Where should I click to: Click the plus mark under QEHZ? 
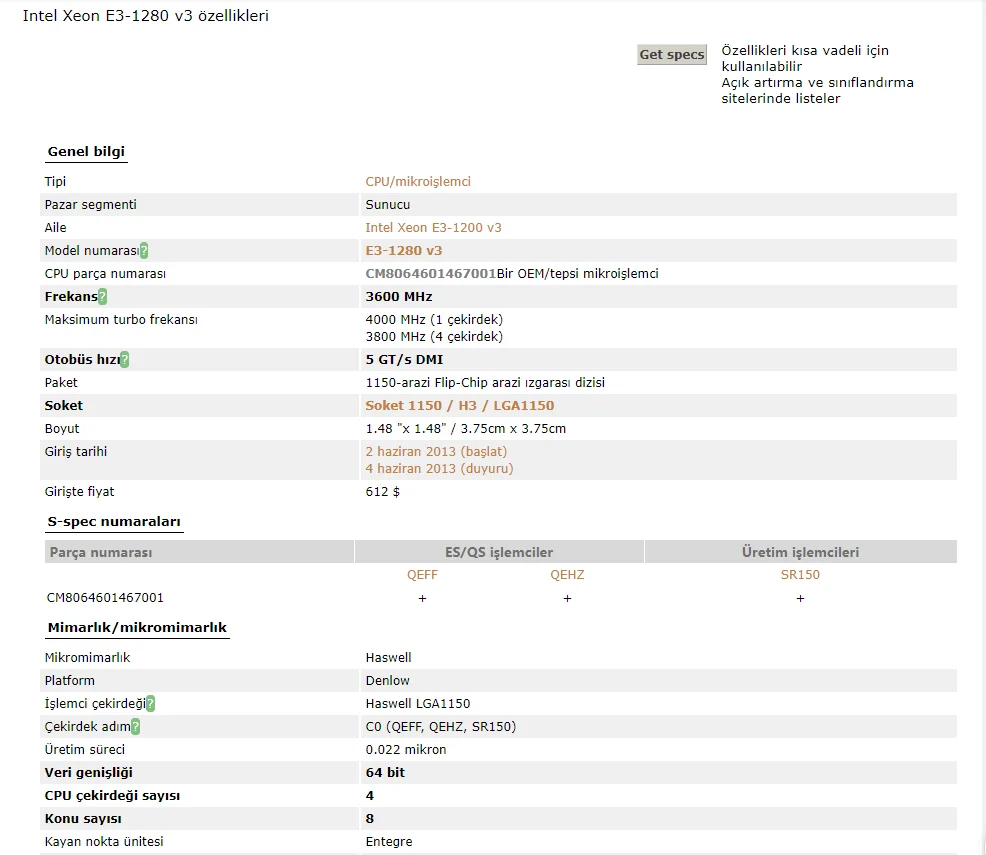tap(567, 598)
